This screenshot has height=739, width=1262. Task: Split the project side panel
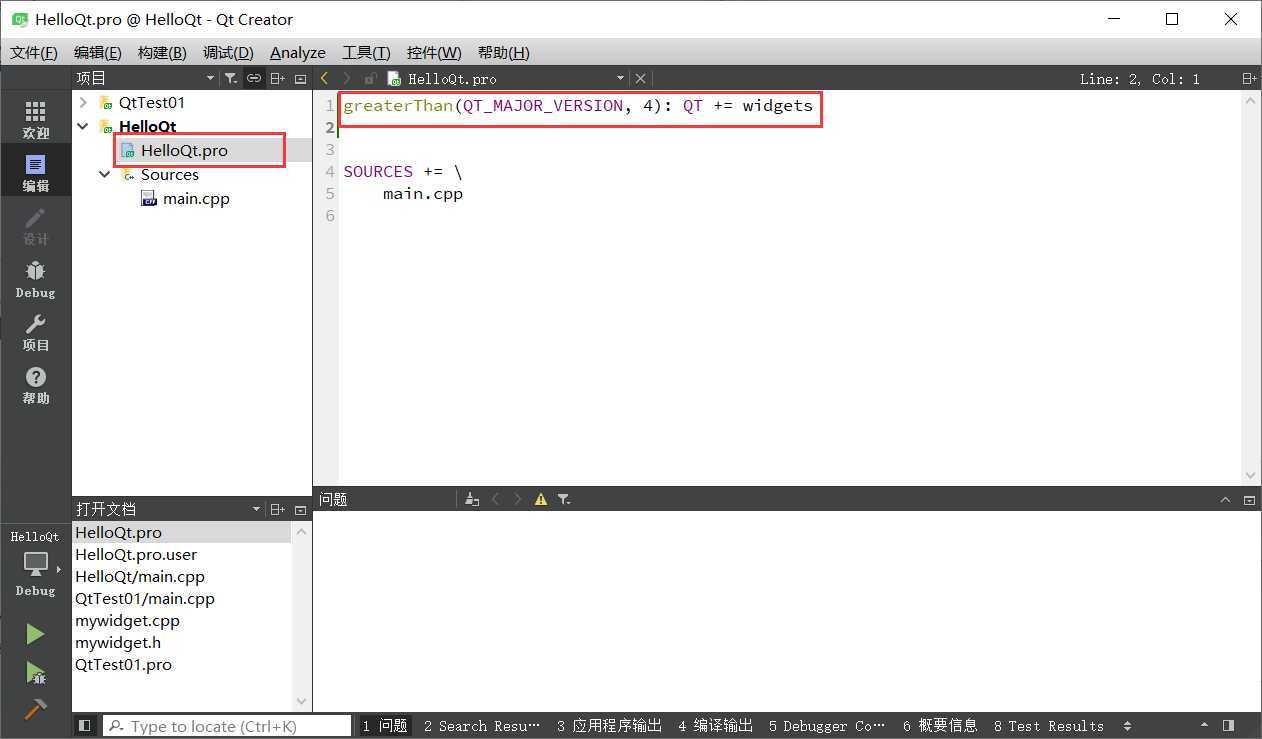point(278,78)
